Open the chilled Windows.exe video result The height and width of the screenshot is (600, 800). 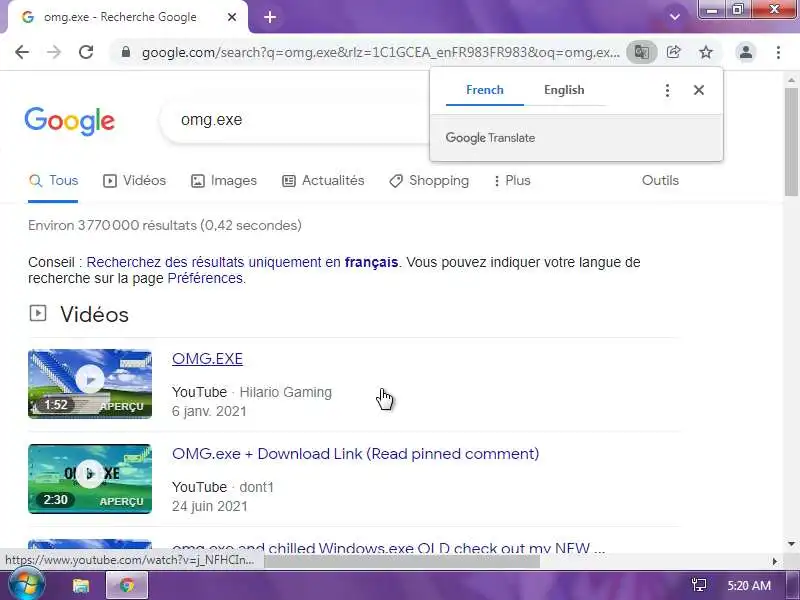(388, 548)
